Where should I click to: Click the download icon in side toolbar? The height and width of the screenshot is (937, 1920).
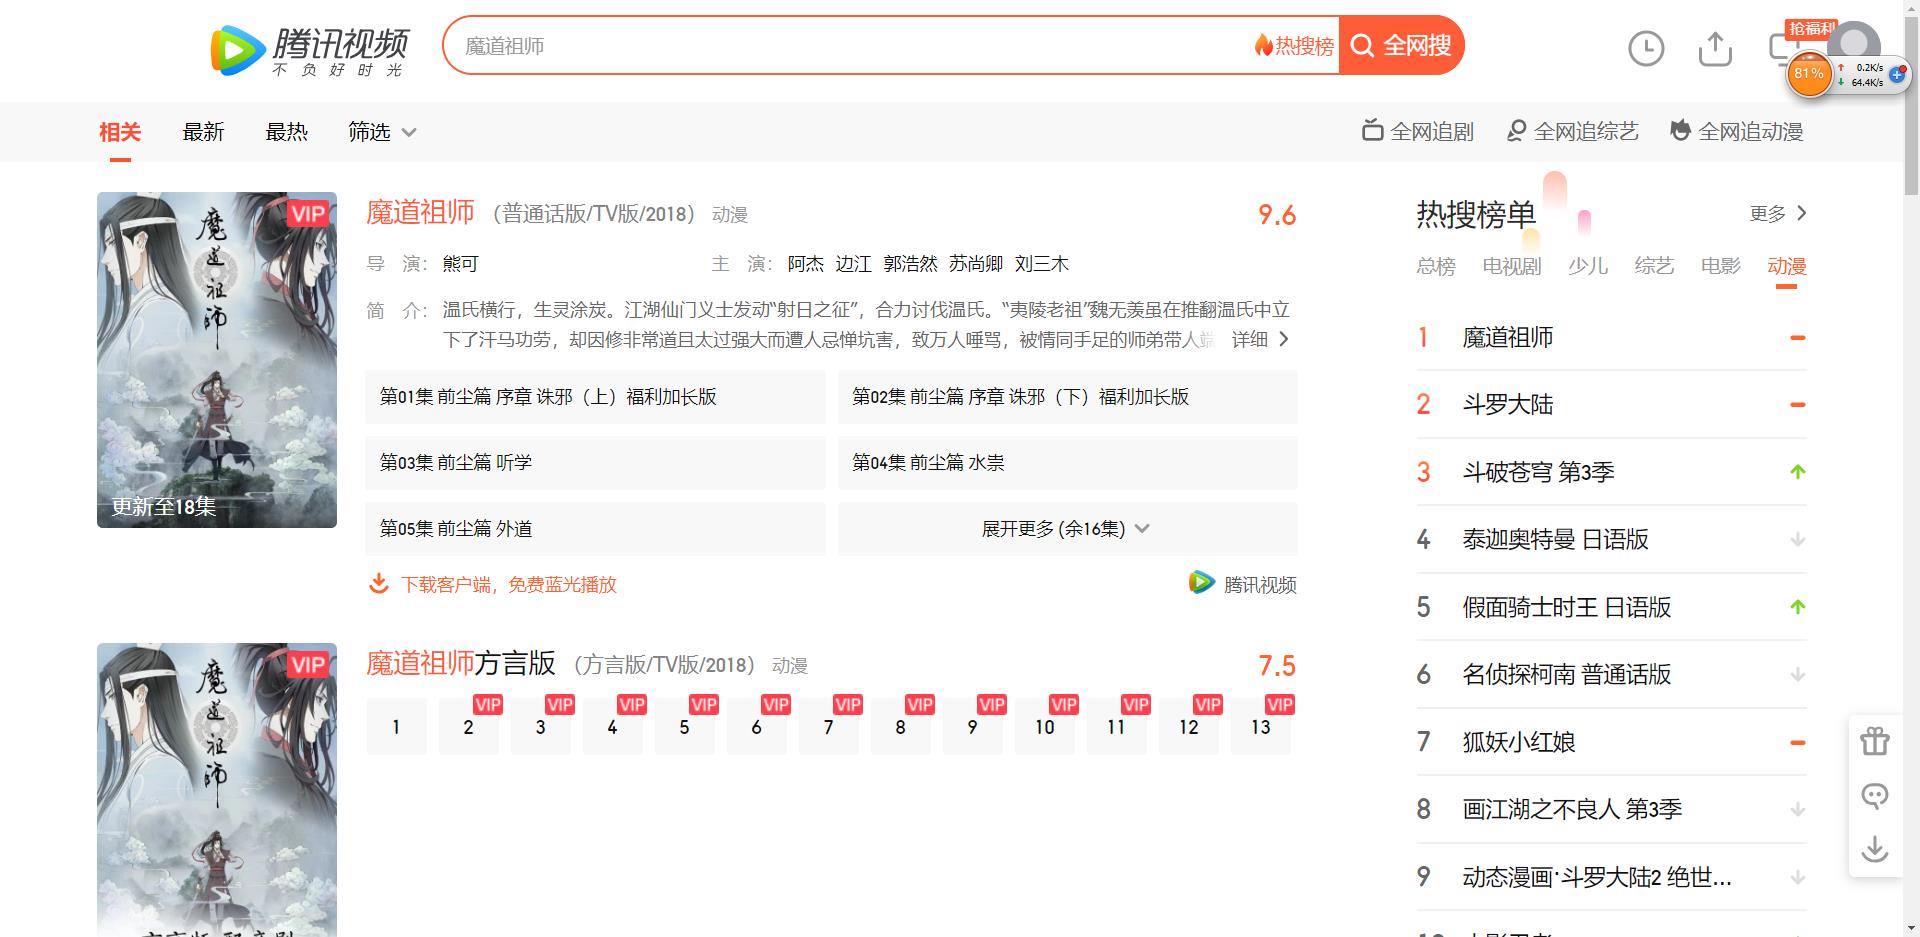pos(1874,850)
